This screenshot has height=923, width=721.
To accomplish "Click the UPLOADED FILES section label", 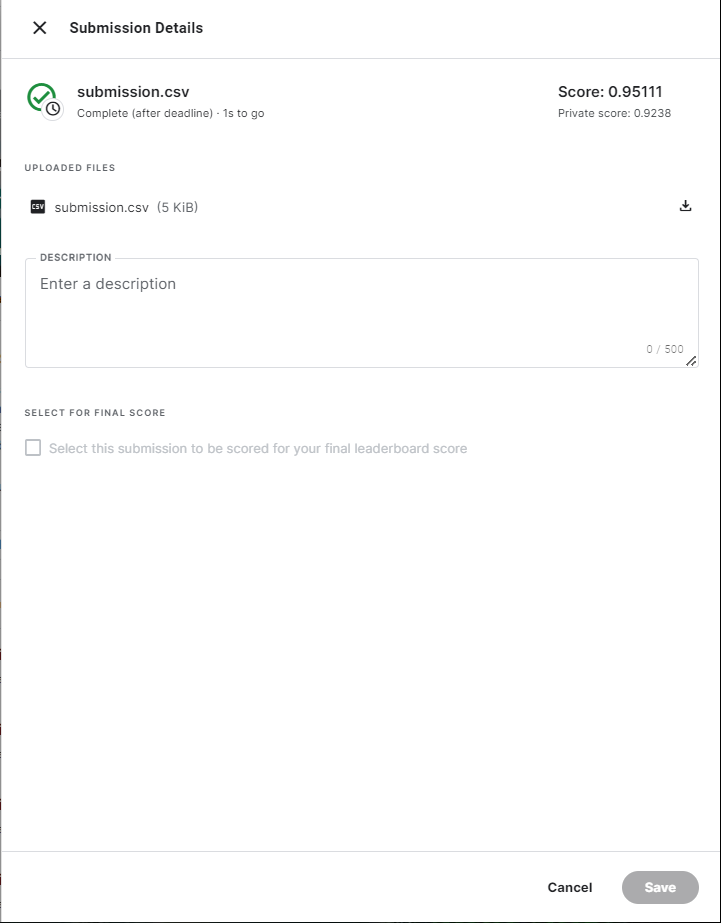I will pyautogui.click(x=70, y=167).
